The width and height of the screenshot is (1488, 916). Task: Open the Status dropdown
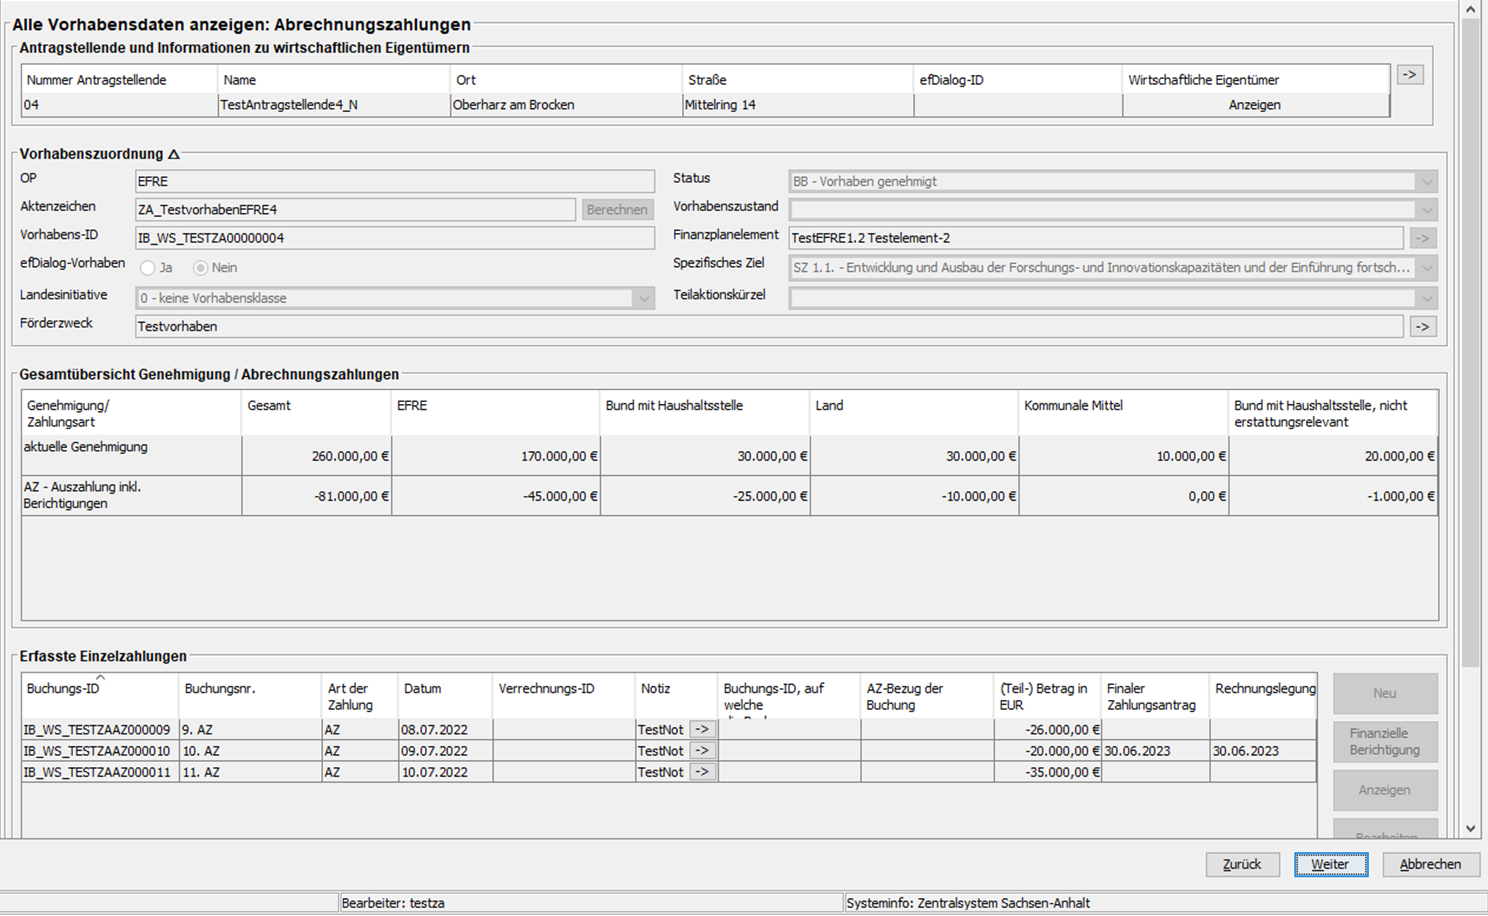click(x=1427, y=182)
